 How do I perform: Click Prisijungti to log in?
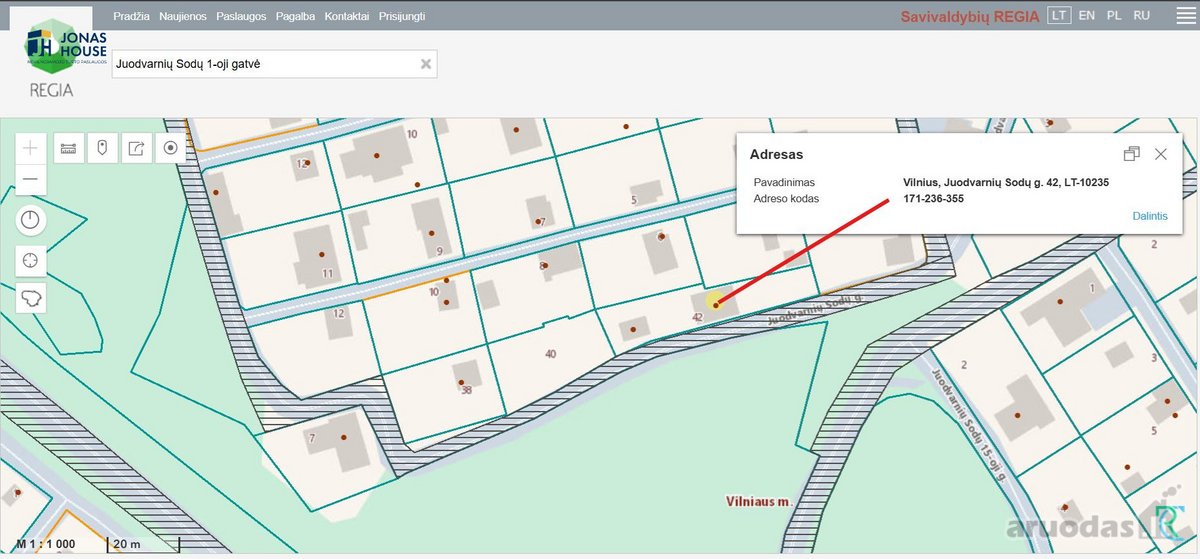click(402, 16)
